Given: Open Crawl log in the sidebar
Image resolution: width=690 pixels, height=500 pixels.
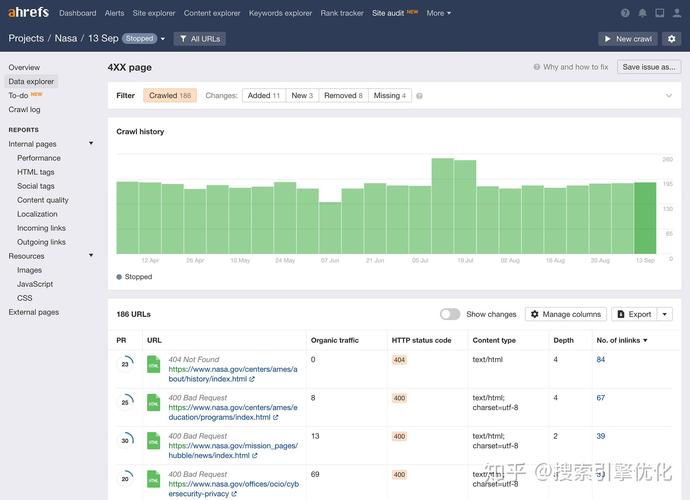Looking at the screenshot, I should [x=24, y=110].
